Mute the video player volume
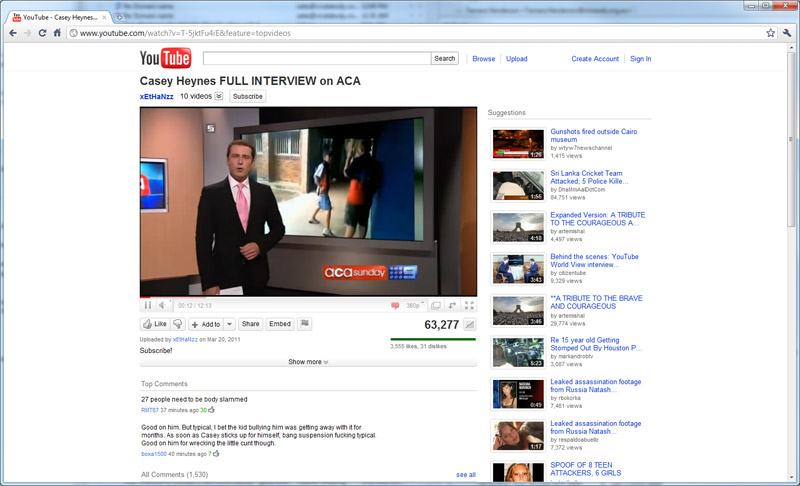 click(x=163, y=305)
